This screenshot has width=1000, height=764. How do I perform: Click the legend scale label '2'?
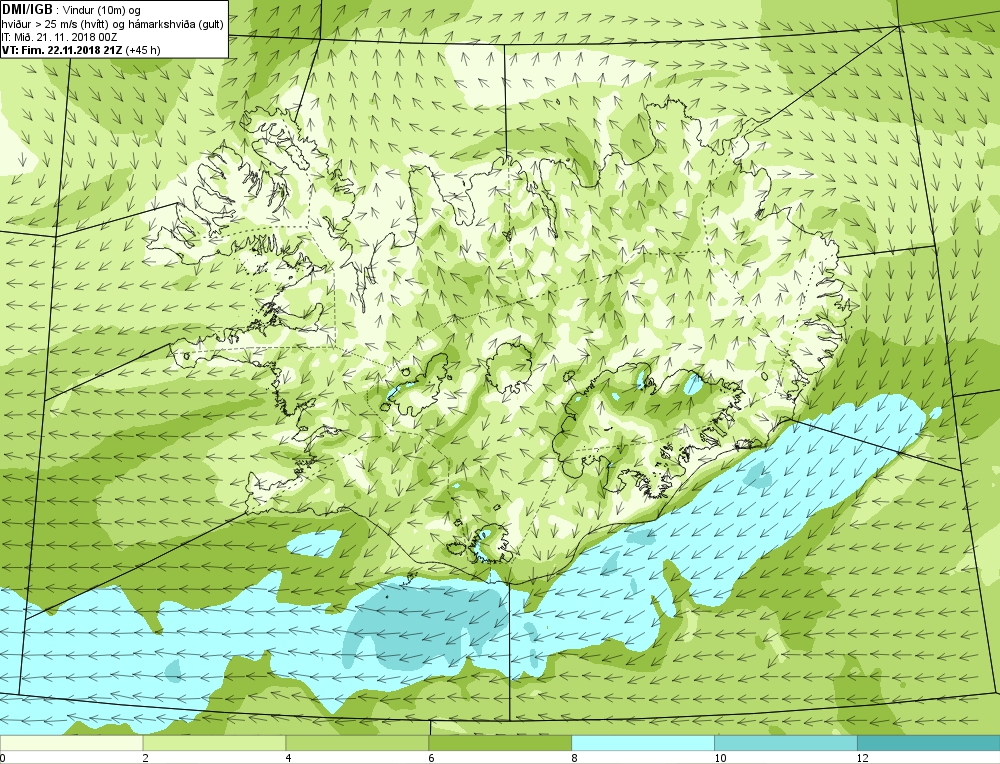point(145,758)
